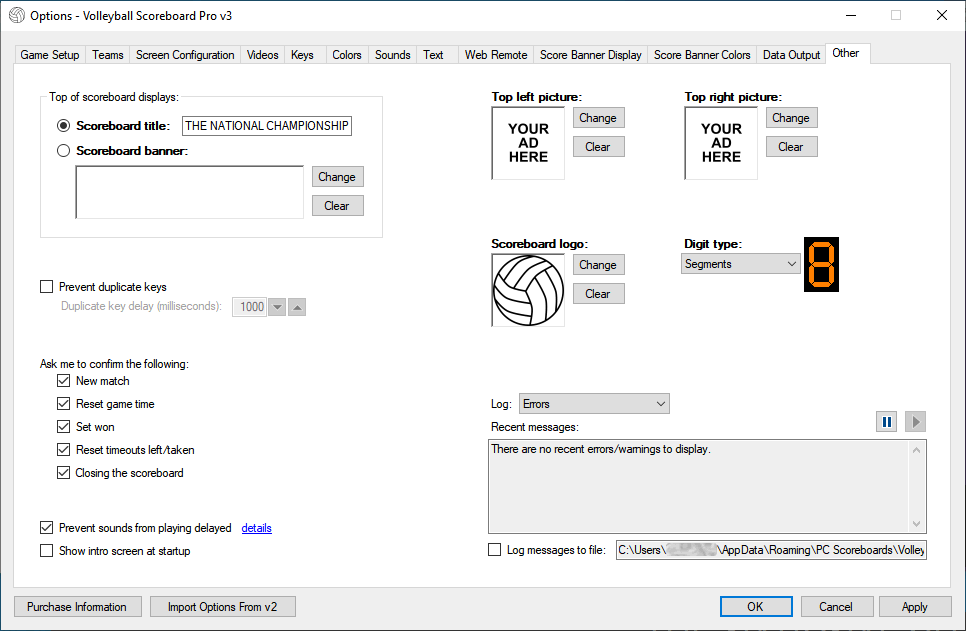Click the play log messages icon

(x=915, y=422)
